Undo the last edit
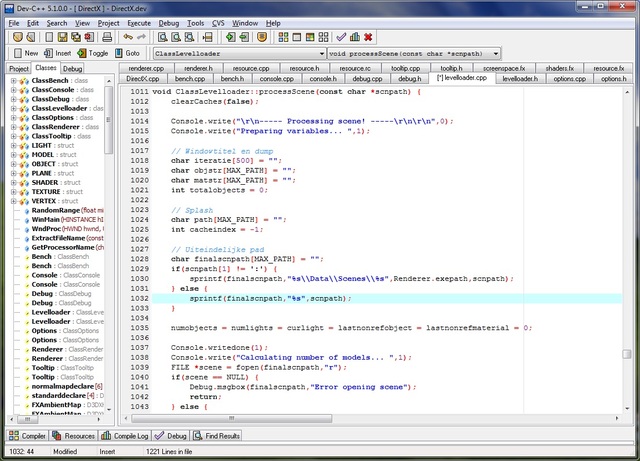Viewport: 640px width, 461px height. pyautogui.click(x=128, y=37)
